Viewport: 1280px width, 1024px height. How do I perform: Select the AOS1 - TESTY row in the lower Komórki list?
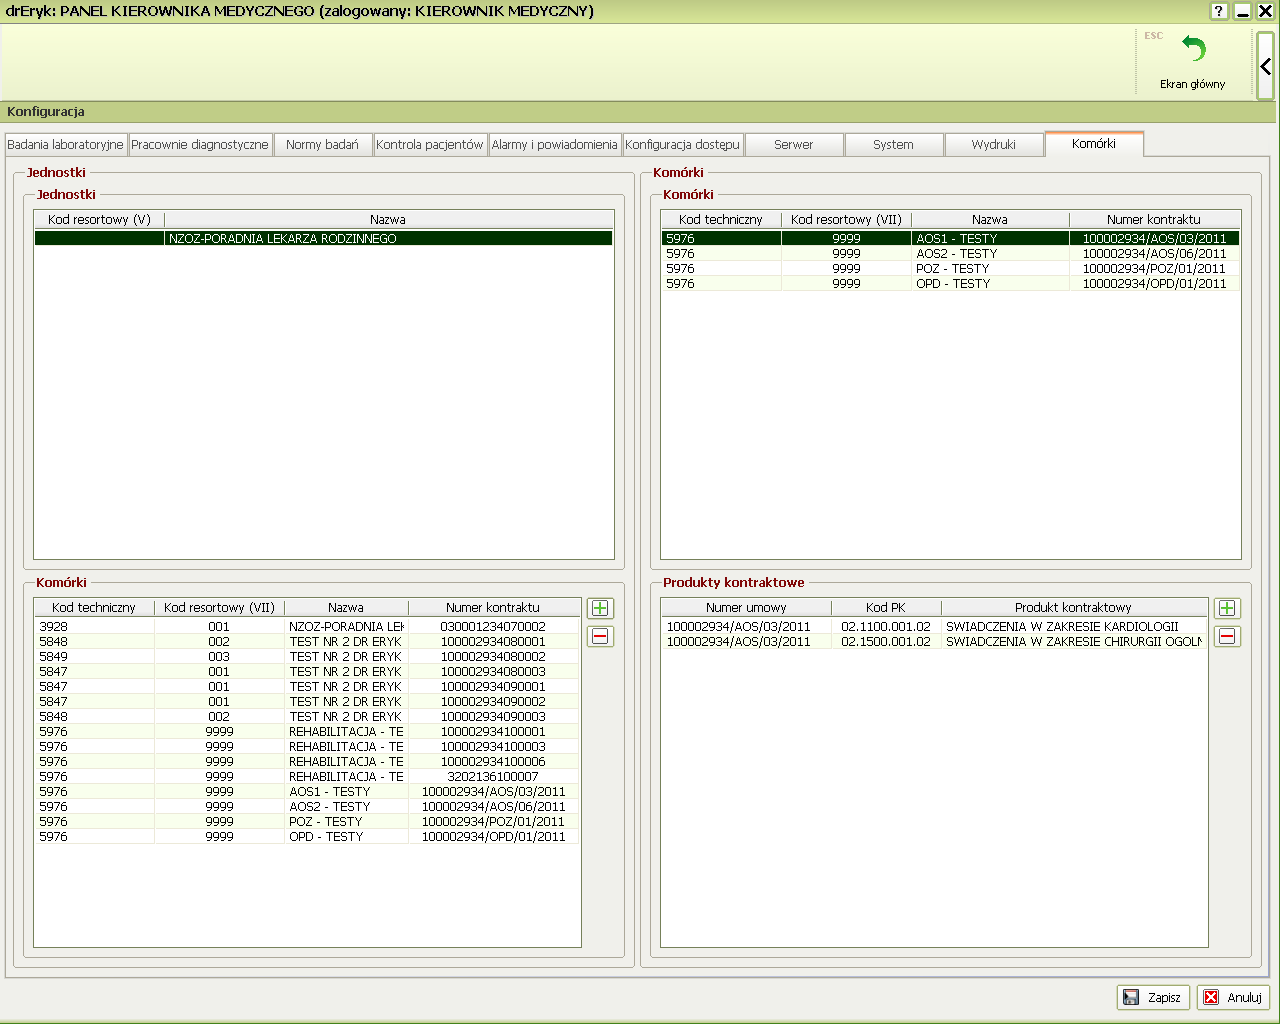pyautogui.click(x=307, y=791)
